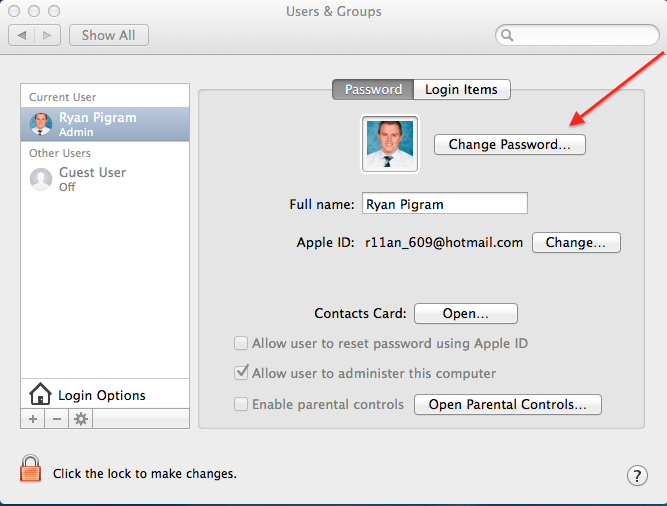Click the forward navigation arrow
The image size is (667, 506).
coord(47,35)
